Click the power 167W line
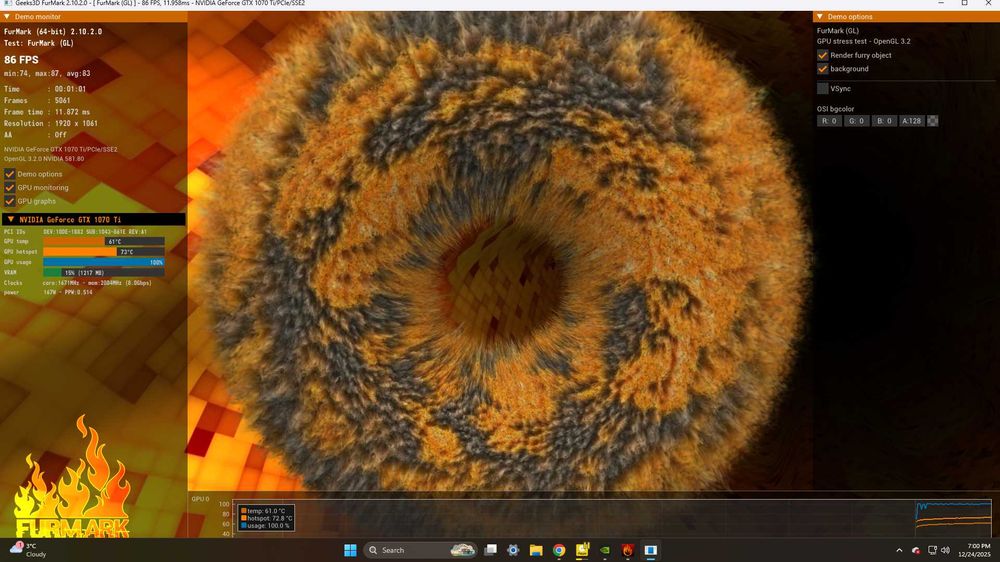The image size is (1000, 562). tap(48, 292)
